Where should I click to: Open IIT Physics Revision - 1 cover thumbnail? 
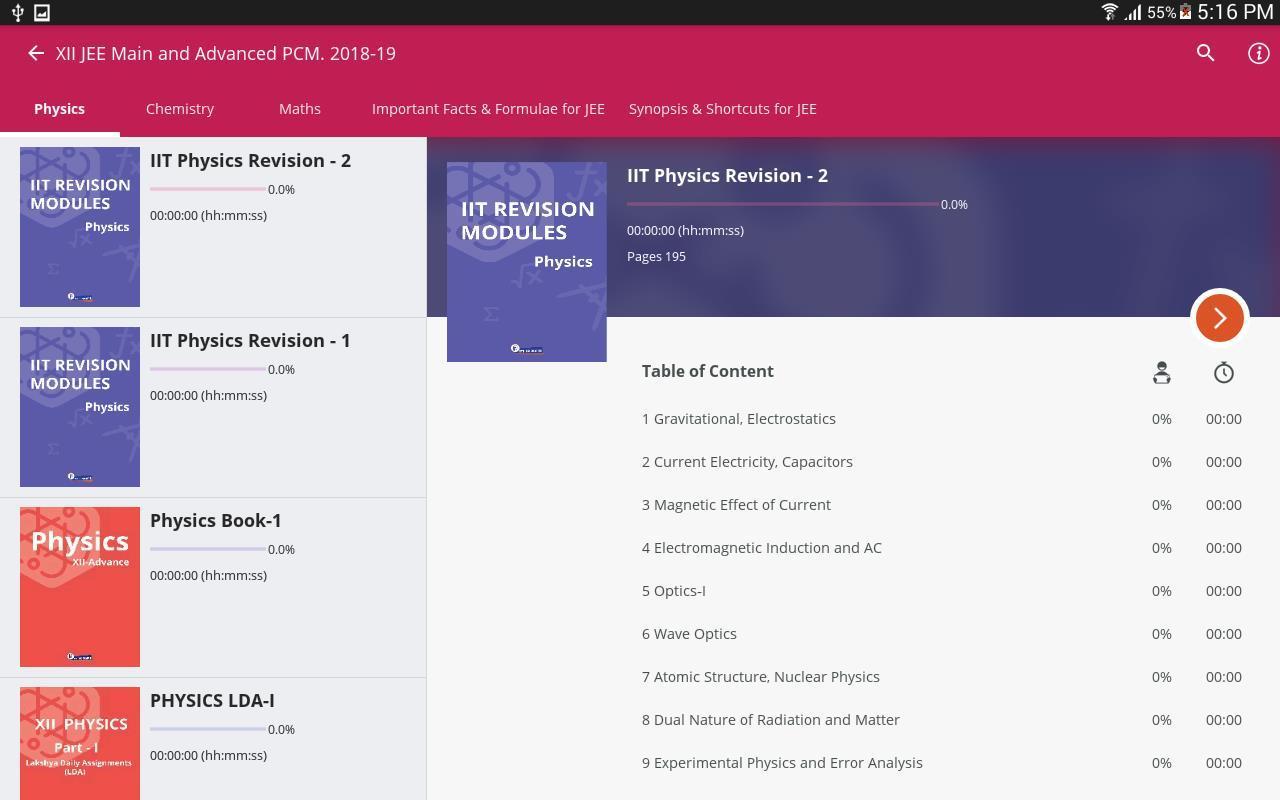click(80, 407)
